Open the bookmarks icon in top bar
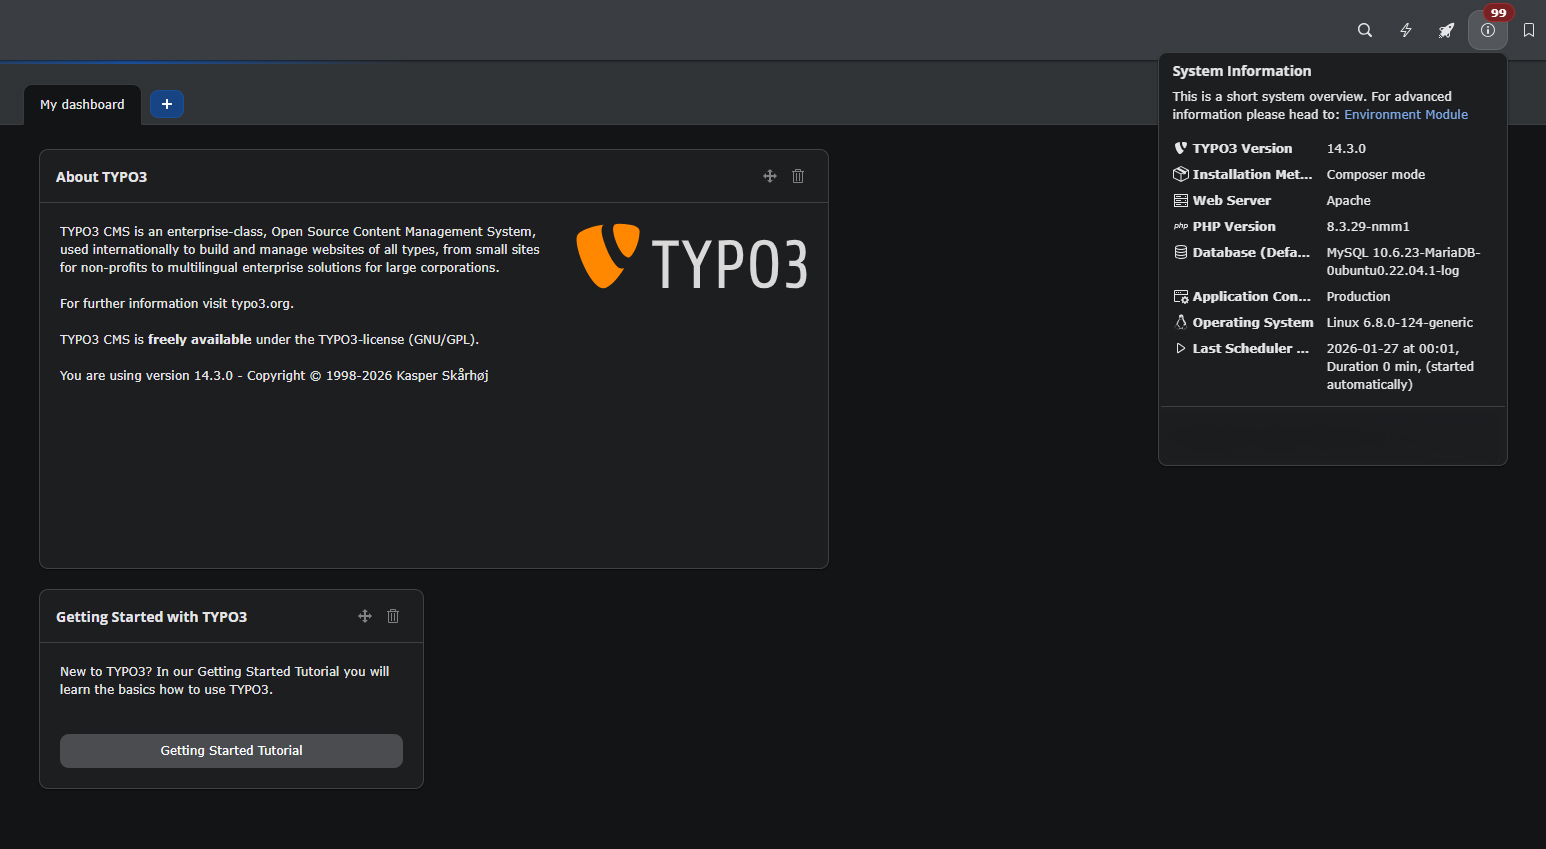 [x=1529, y=30]
